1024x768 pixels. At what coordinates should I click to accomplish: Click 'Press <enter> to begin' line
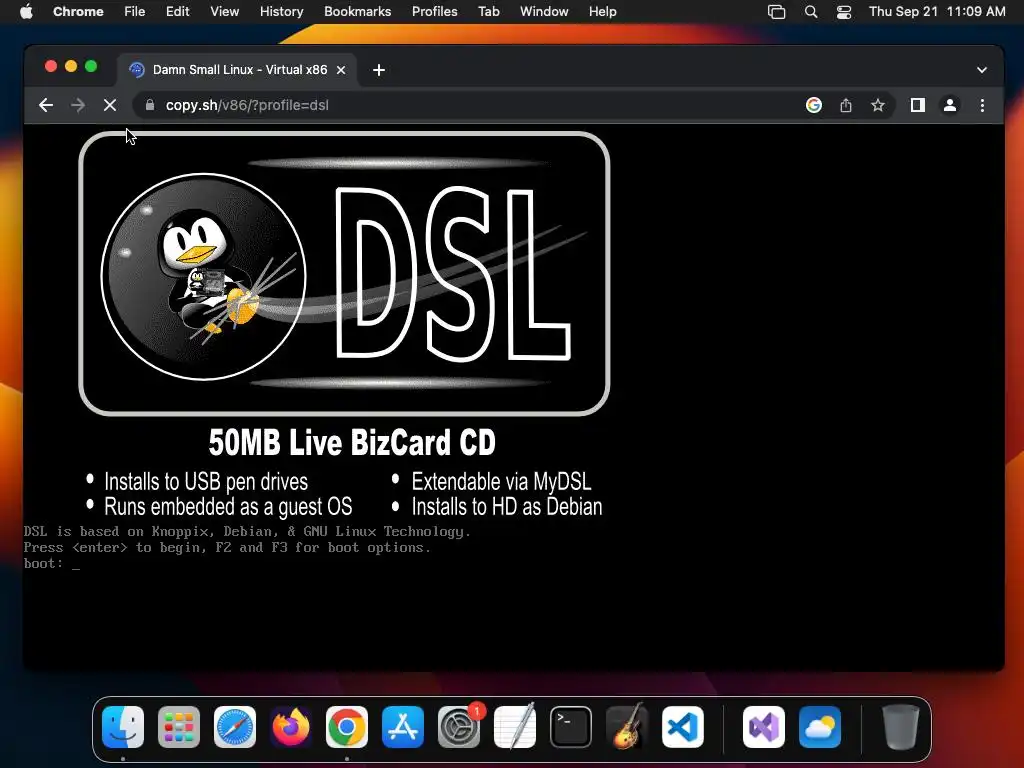(x=227, y=547)
